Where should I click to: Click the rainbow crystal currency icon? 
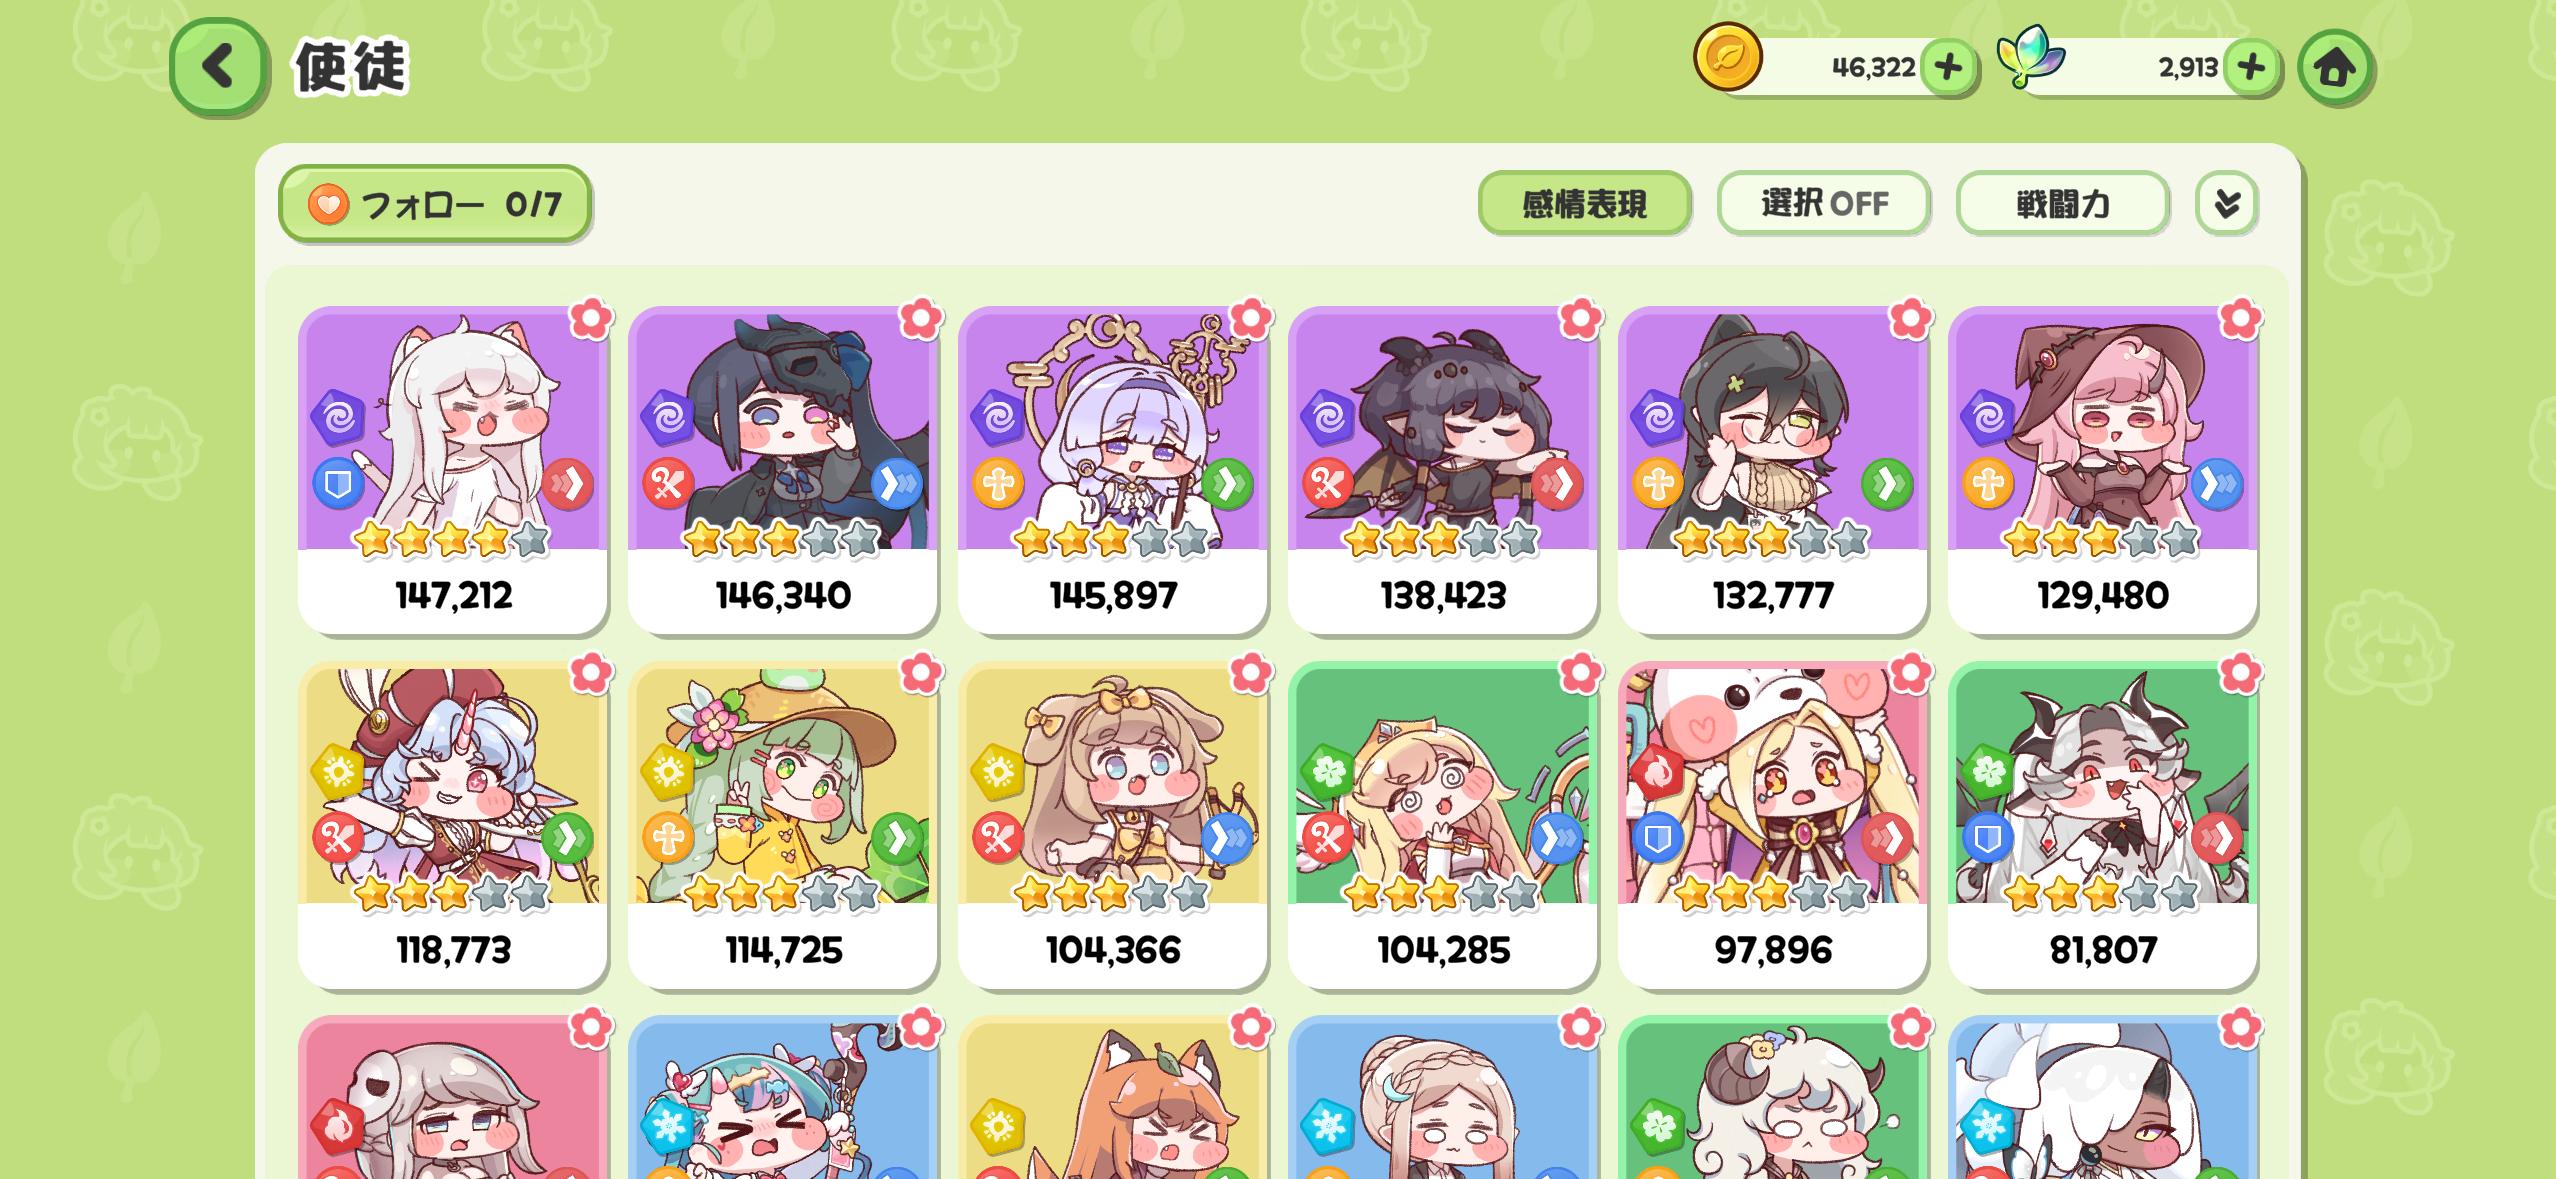pyautogui.click(x=2029, y=58)
